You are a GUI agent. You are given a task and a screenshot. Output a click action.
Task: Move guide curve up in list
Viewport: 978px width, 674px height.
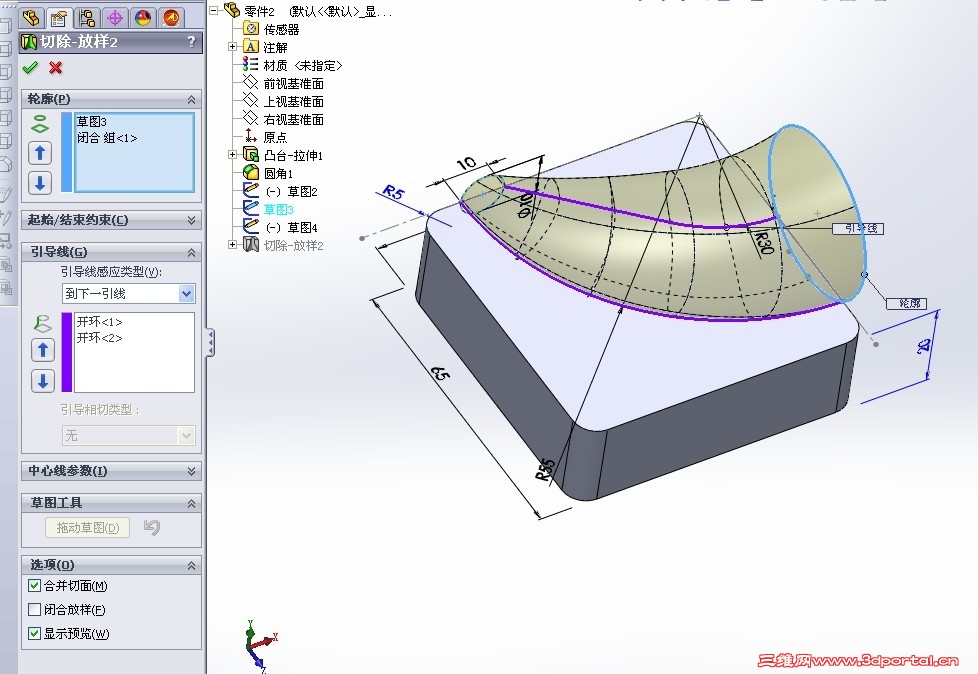[x=42, y=350]
